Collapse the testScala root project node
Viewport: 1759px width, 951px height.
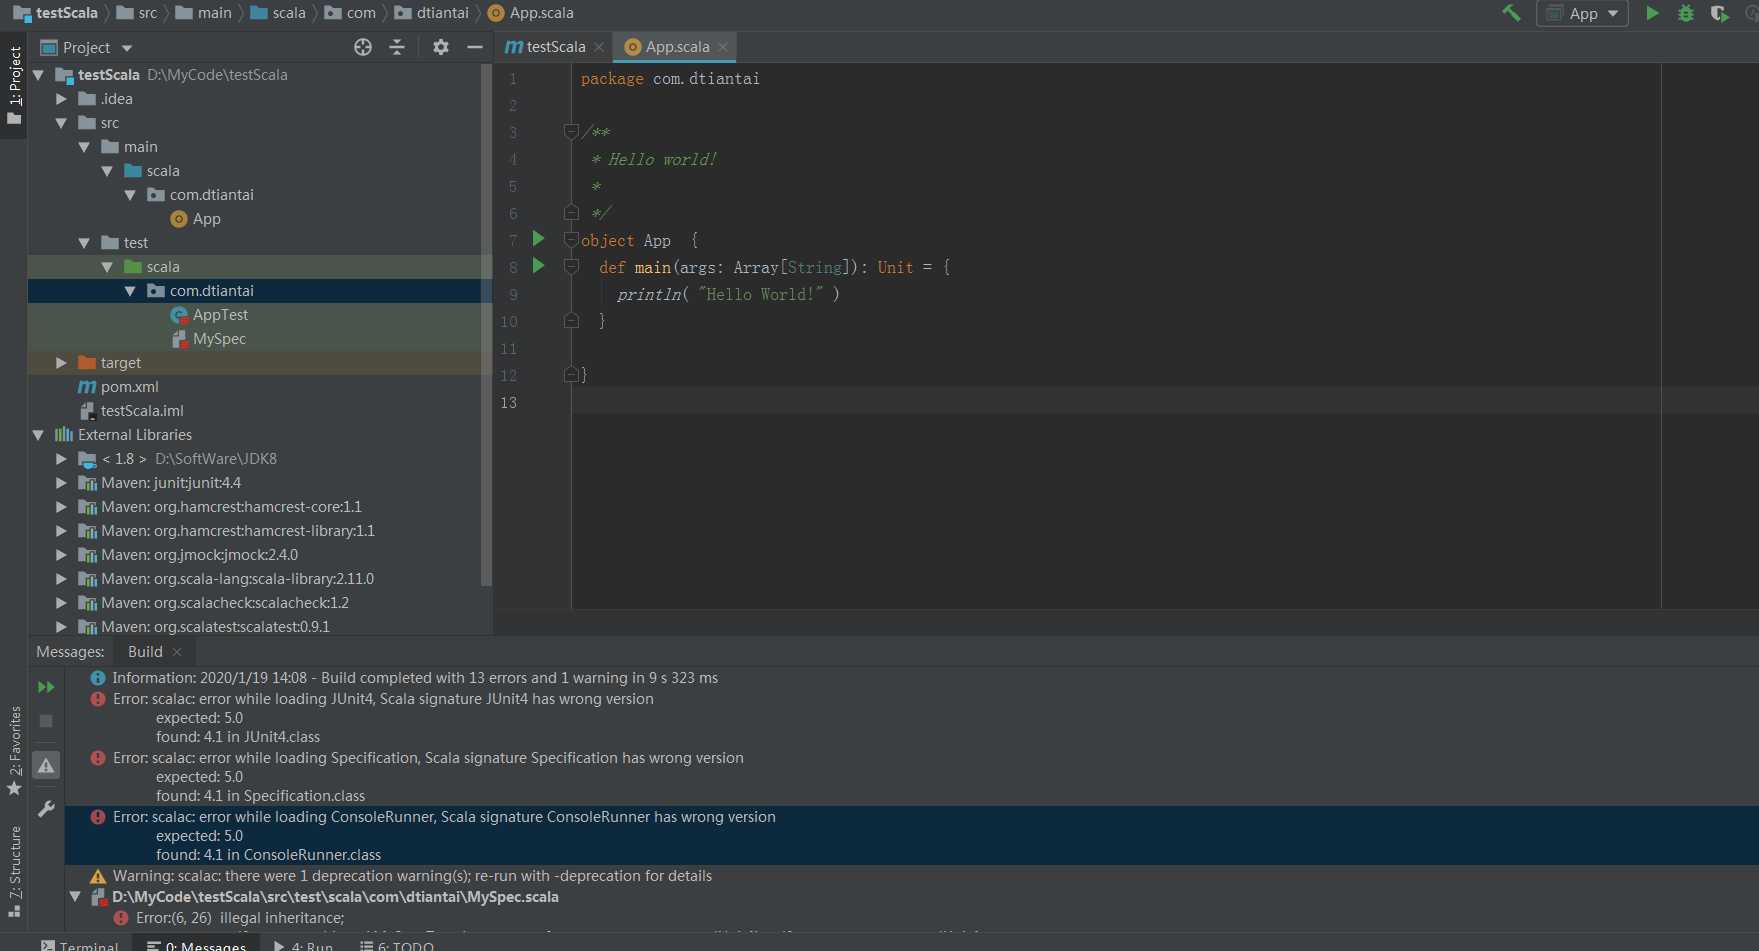click(38, 75)
